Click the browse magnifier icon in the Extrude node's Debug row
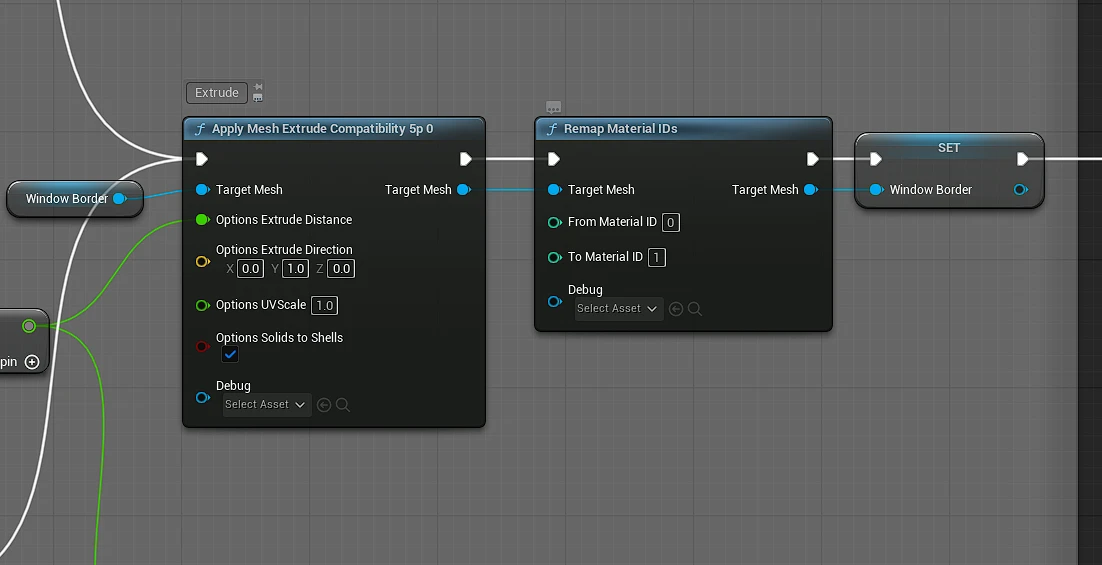This screenshot has width=1102, height=565. (x=343, y=405)
